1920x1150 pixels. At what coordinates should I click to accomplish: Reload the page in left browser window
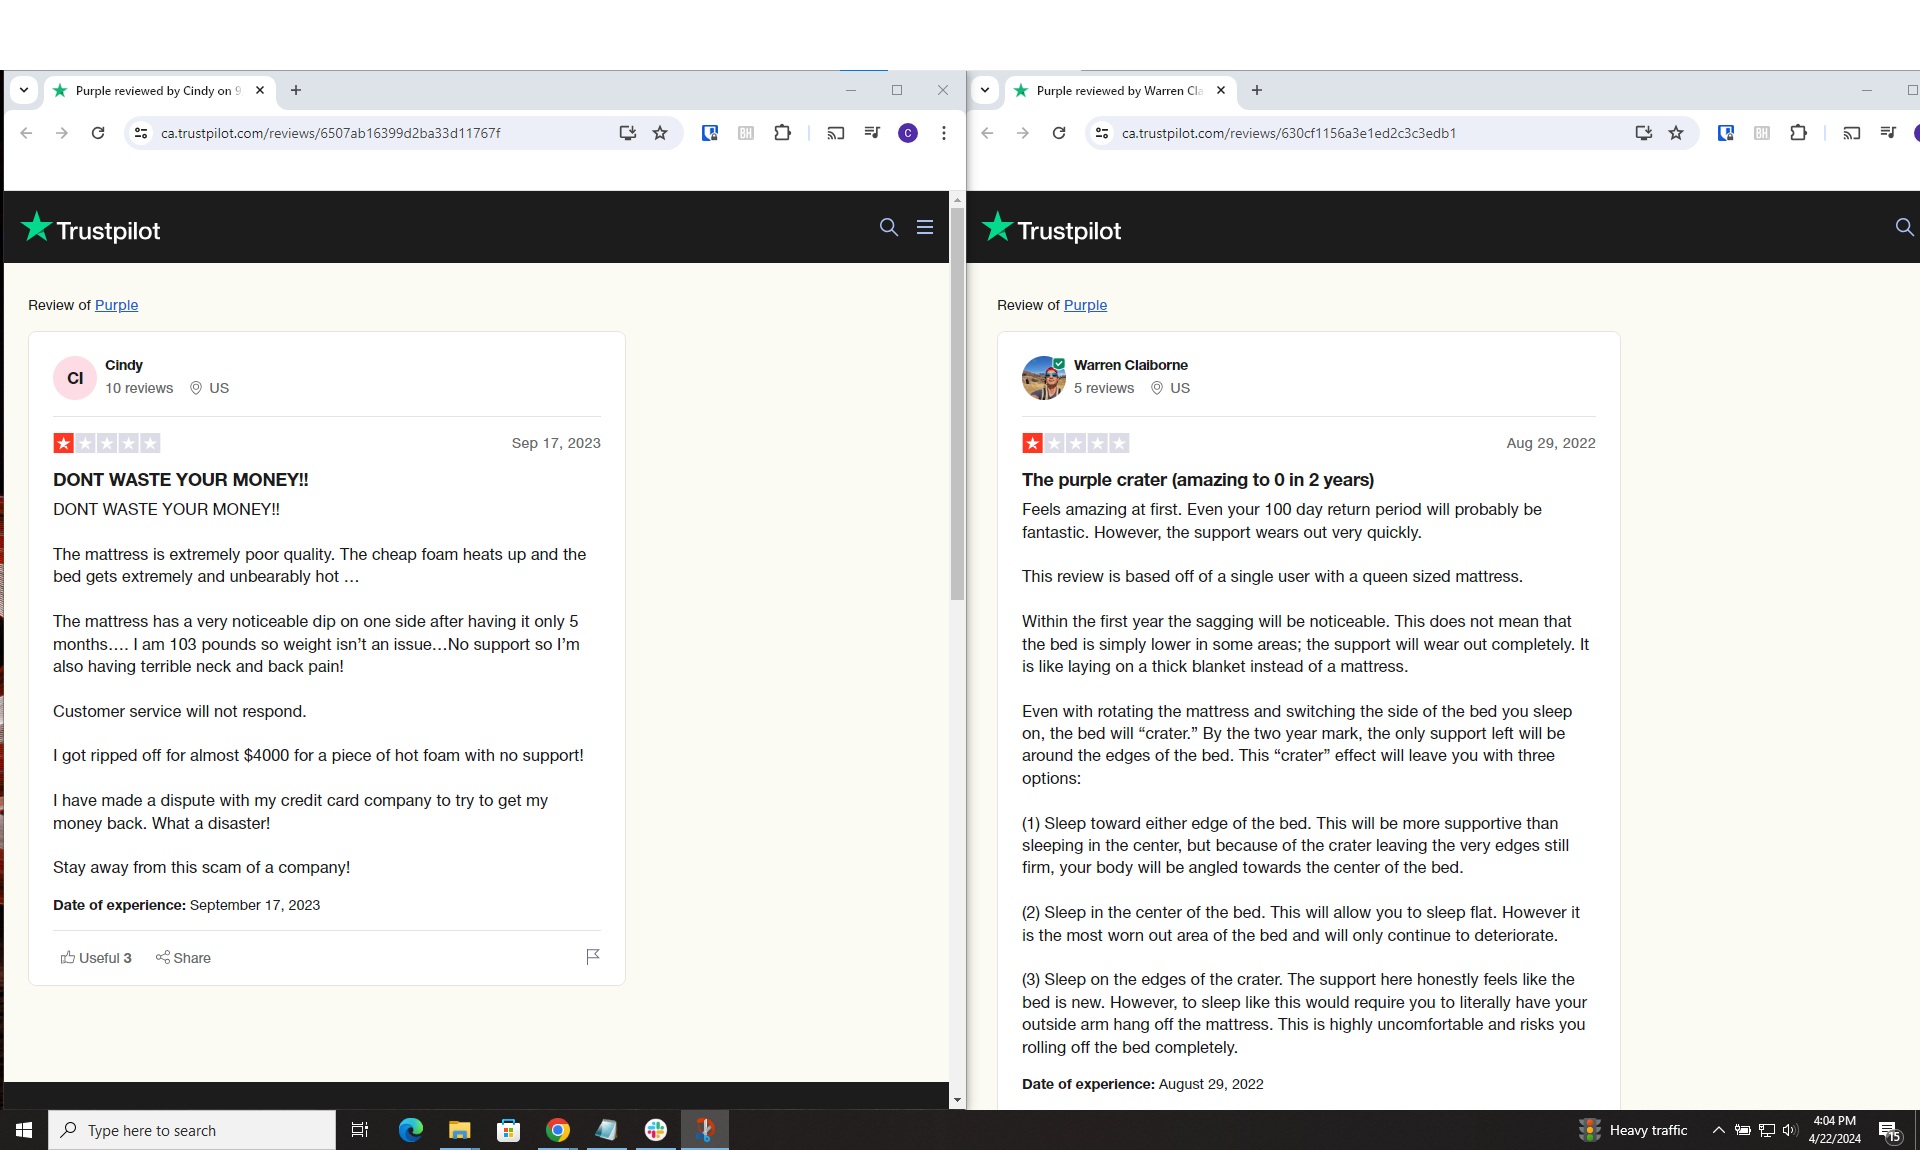[98, 133]
